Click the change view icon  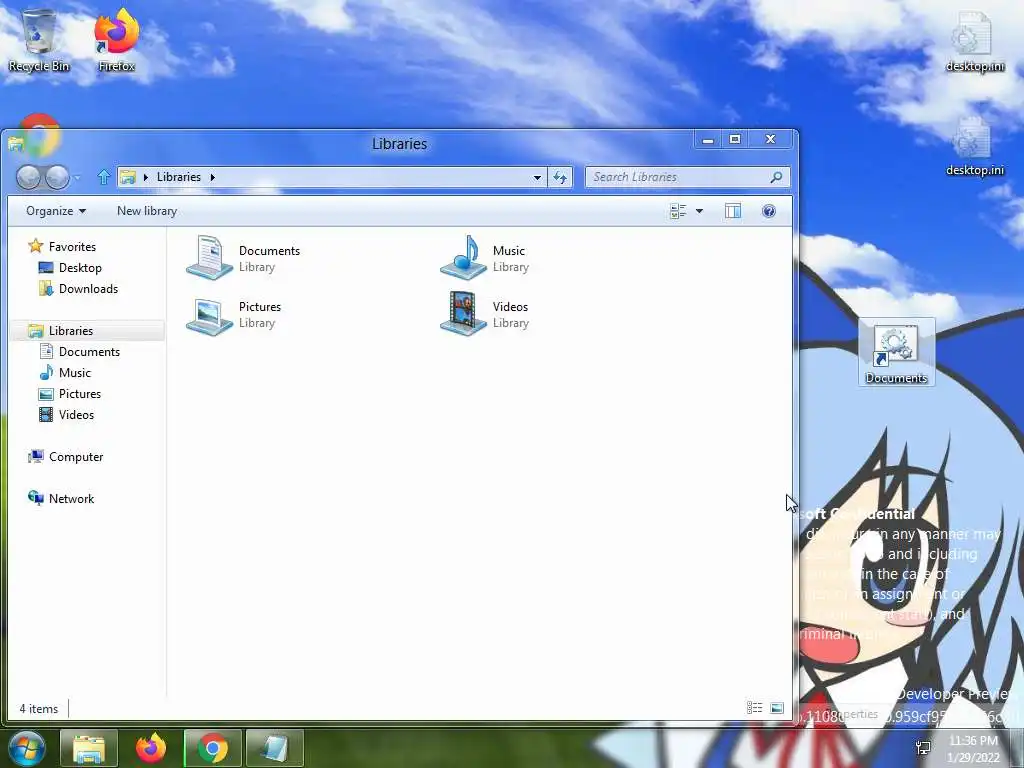678,211
